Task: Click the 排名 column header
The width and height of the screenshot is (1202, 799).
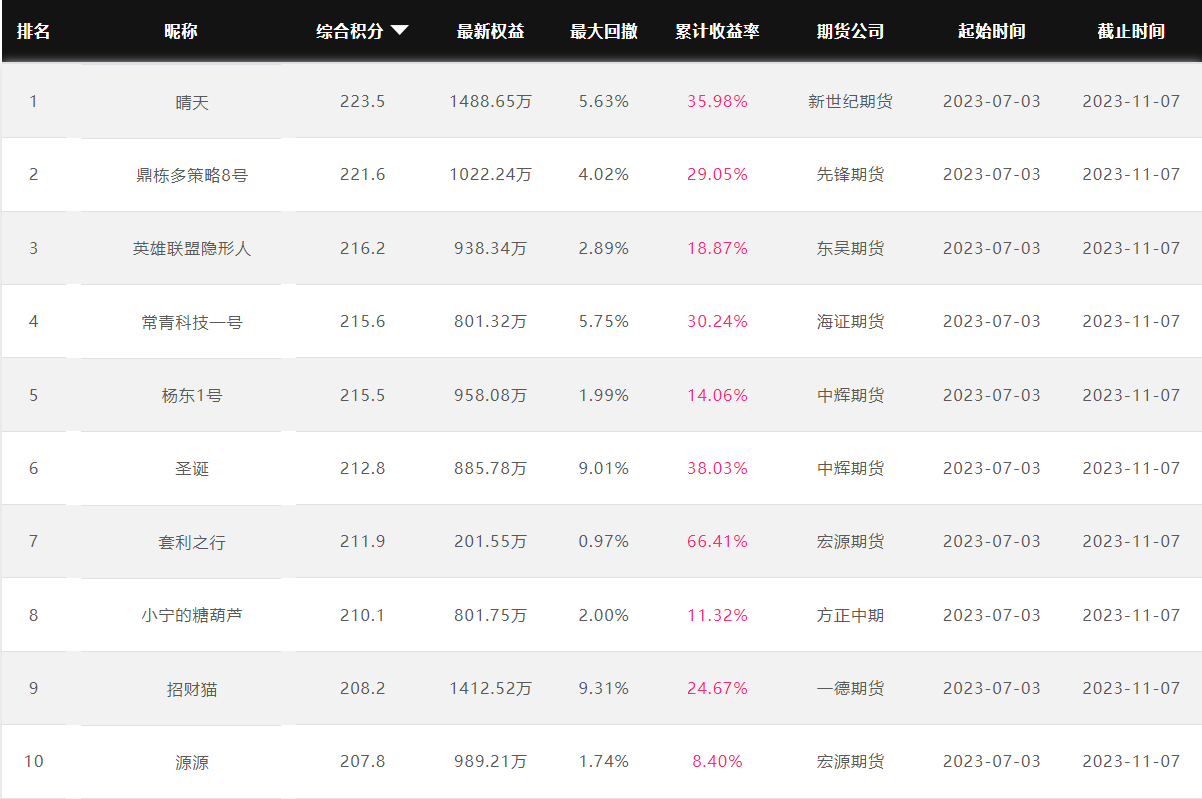Action: (34, 31)
